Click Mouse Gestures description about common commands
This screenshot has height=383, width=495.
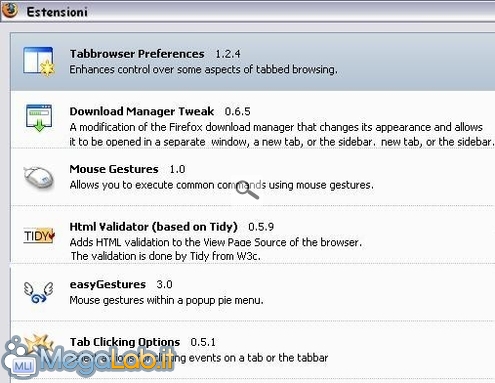point(222,185)
